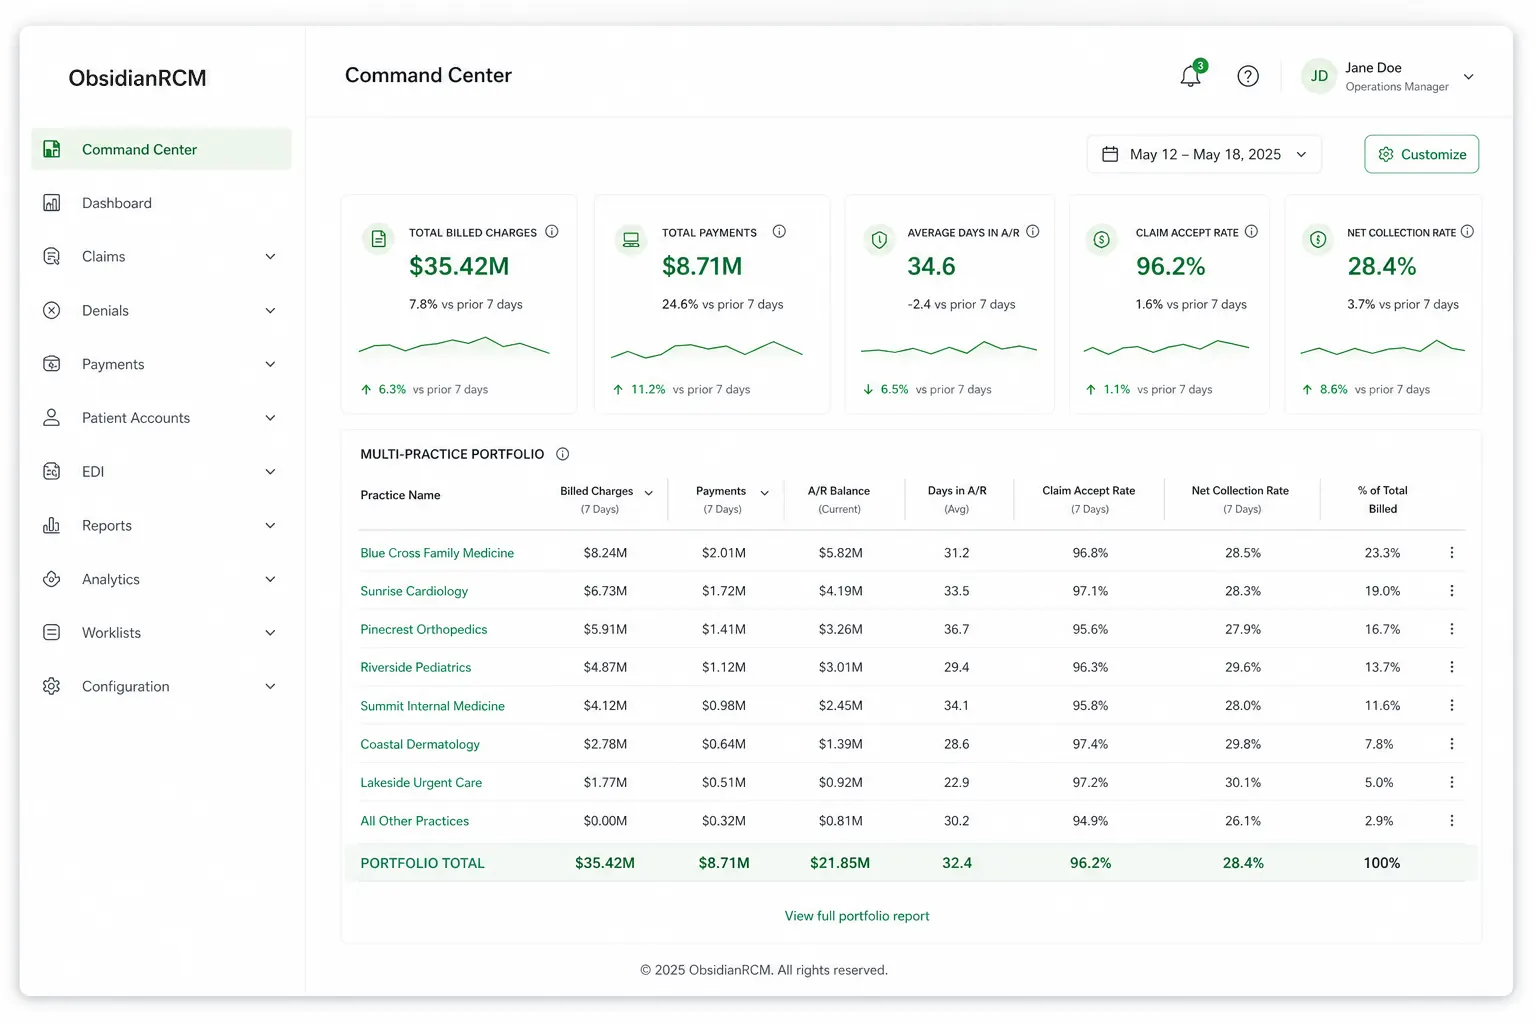Open Denials menu label in sidebar

pyautogui.click(x=105, y=311)
